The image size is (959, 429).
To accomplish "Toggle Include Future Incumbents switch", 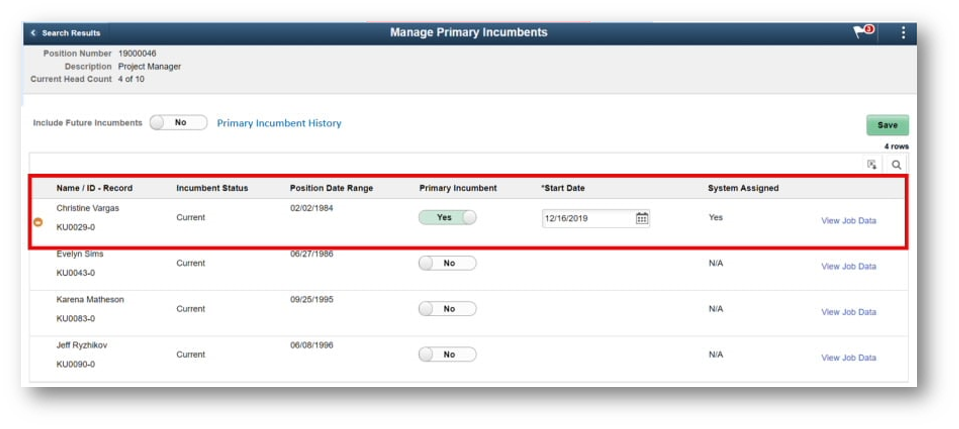I will [179, 122].
